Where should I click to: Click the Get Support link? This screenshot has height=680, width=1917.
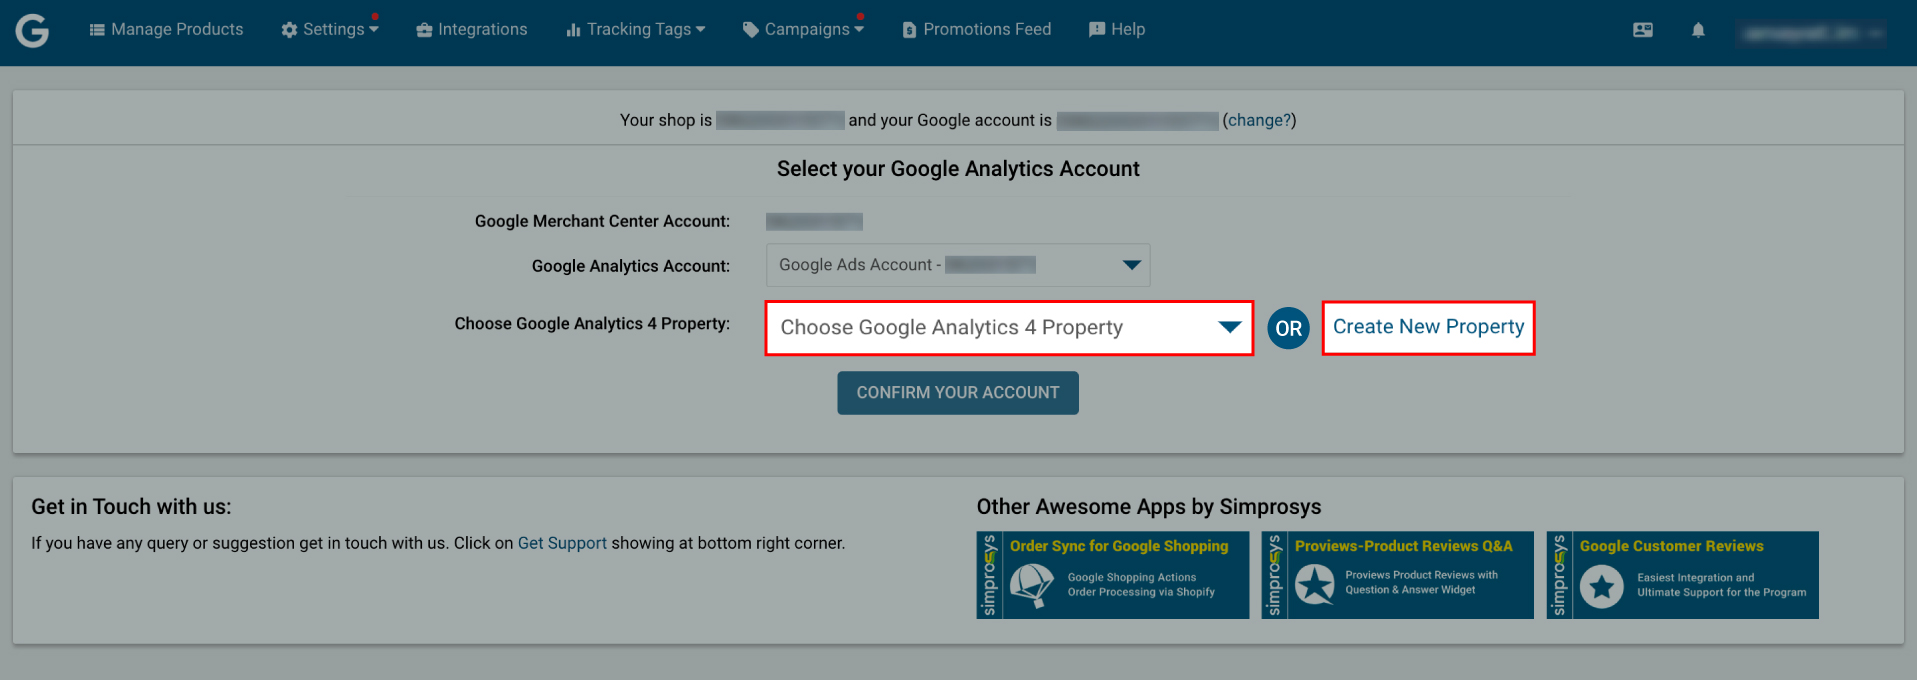(x=562, y=543)
